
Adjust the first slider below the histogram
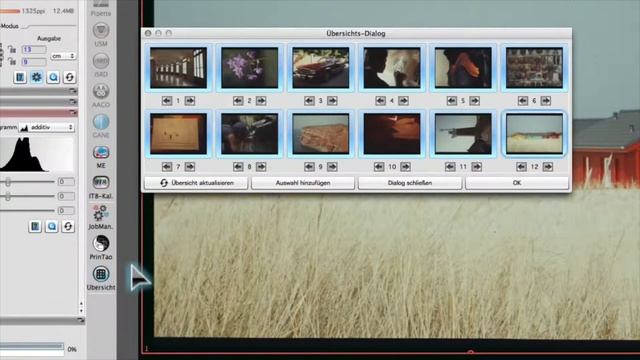pos(7,182)
